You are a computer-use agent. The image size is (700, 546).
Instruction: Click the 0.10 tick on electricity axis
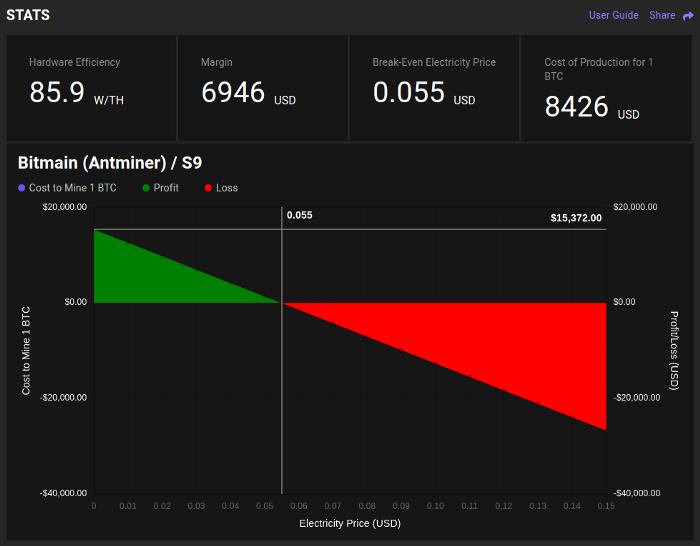435,506
